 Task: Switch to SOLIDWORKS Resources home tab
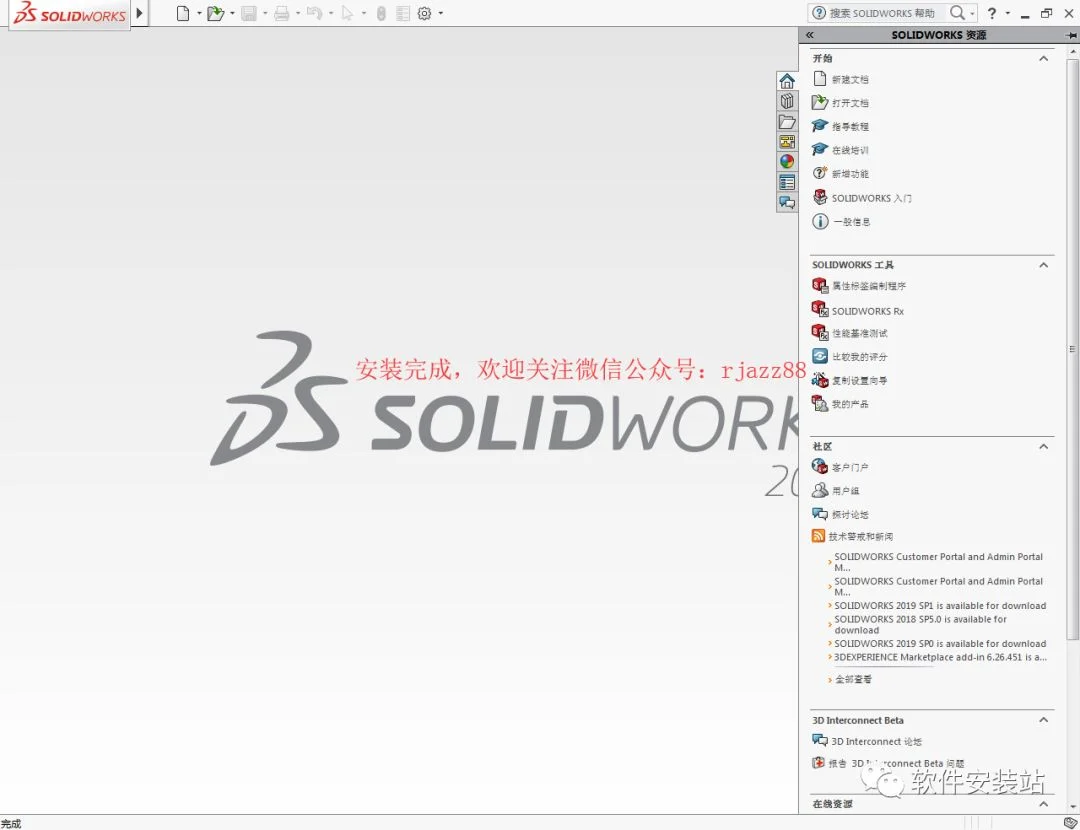[x=787, y=81]
